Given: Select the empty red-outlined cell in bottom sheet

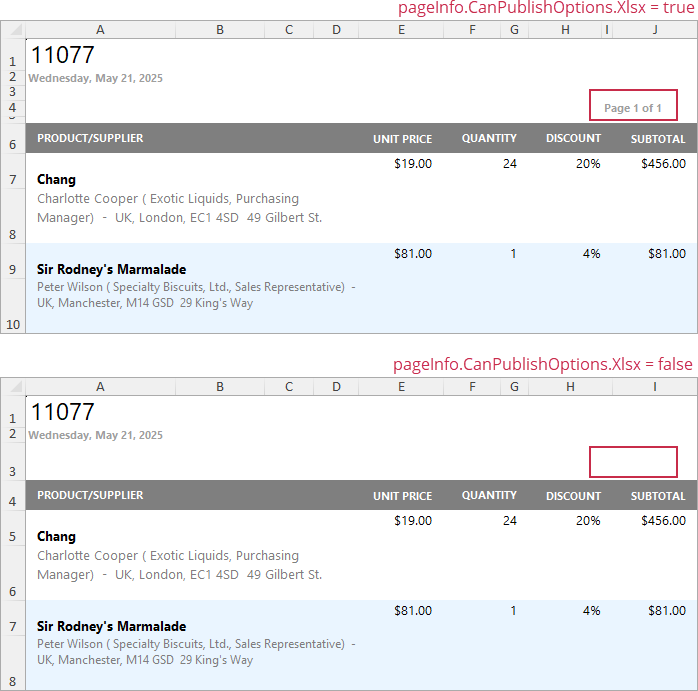Looking at the screenshot, I should [633, 462].
